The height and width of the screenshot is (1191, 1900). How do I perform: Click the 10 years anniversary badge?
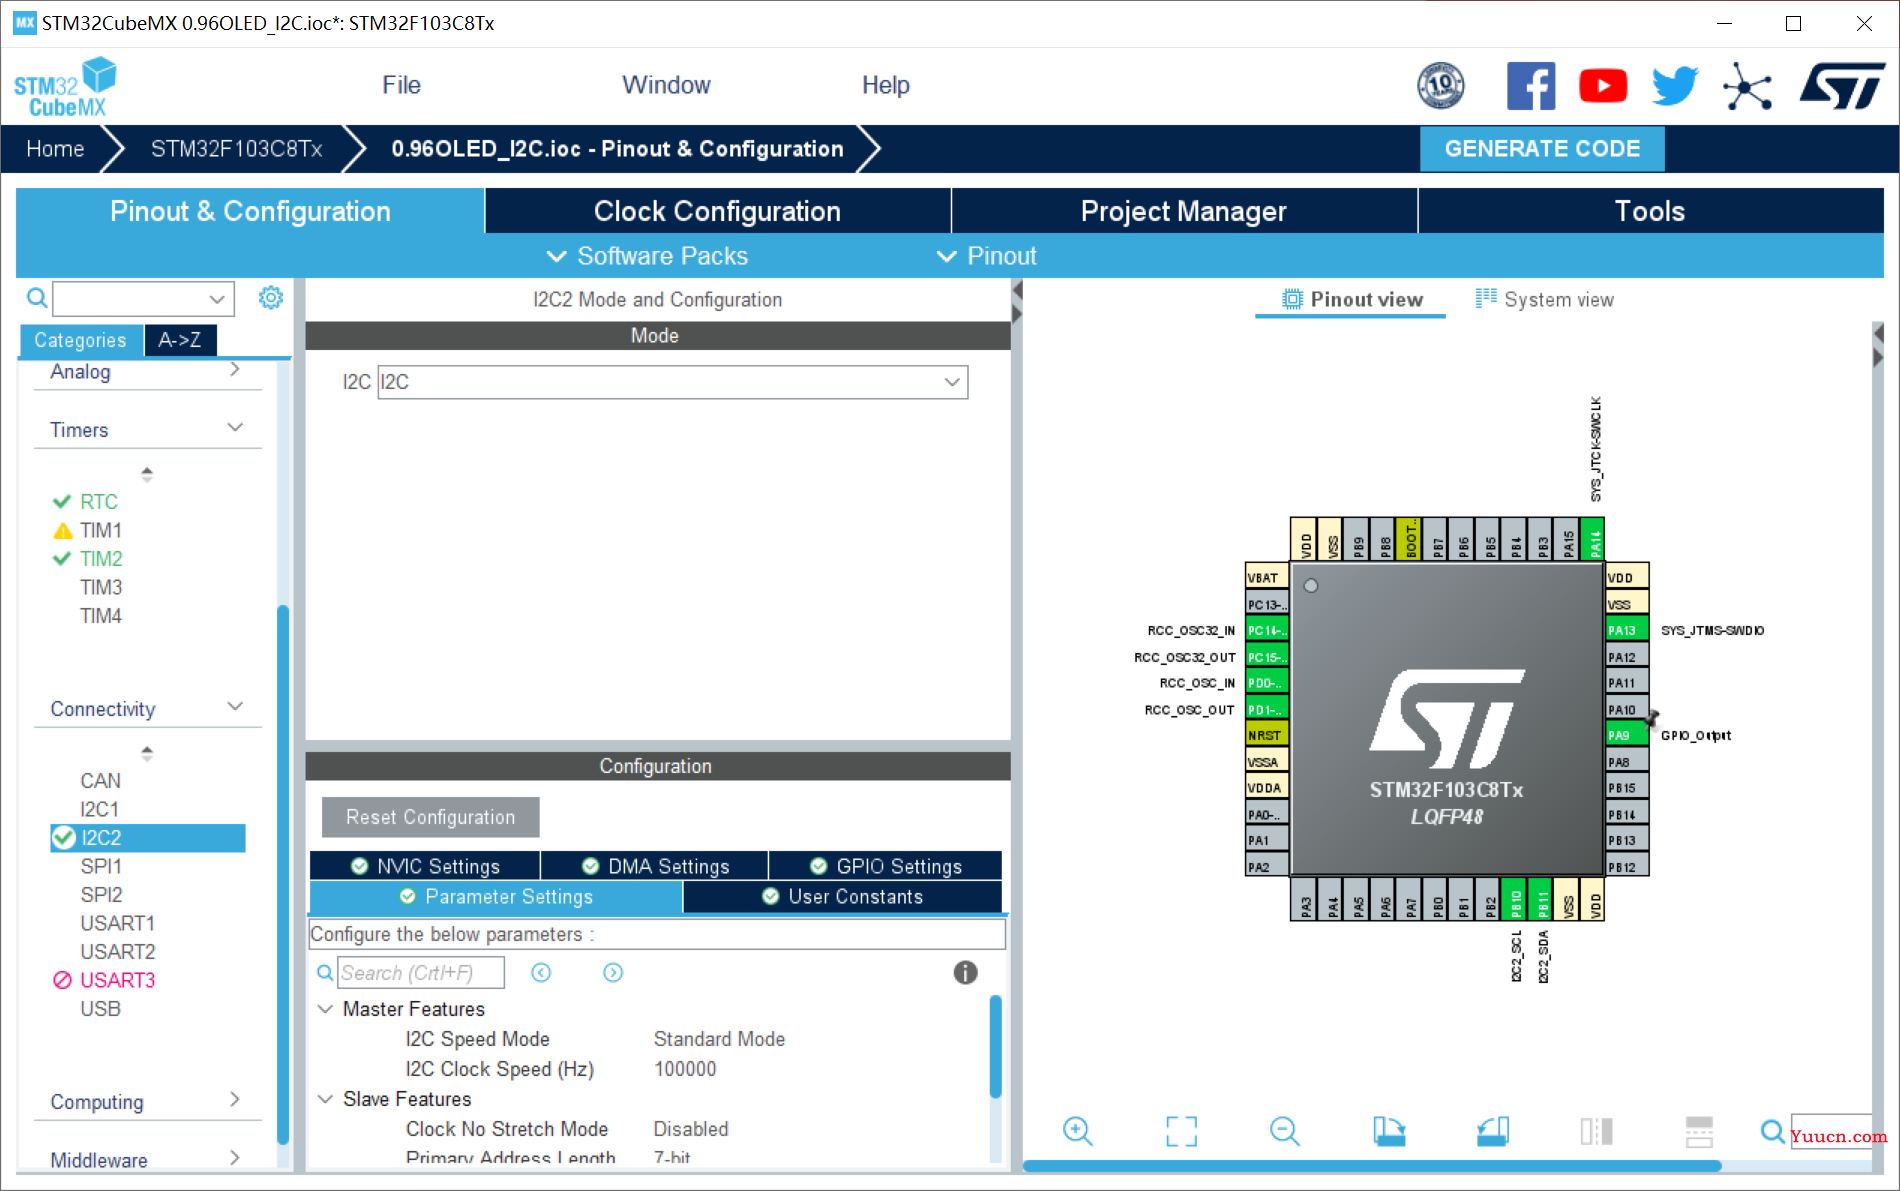tap(1441, 86)
